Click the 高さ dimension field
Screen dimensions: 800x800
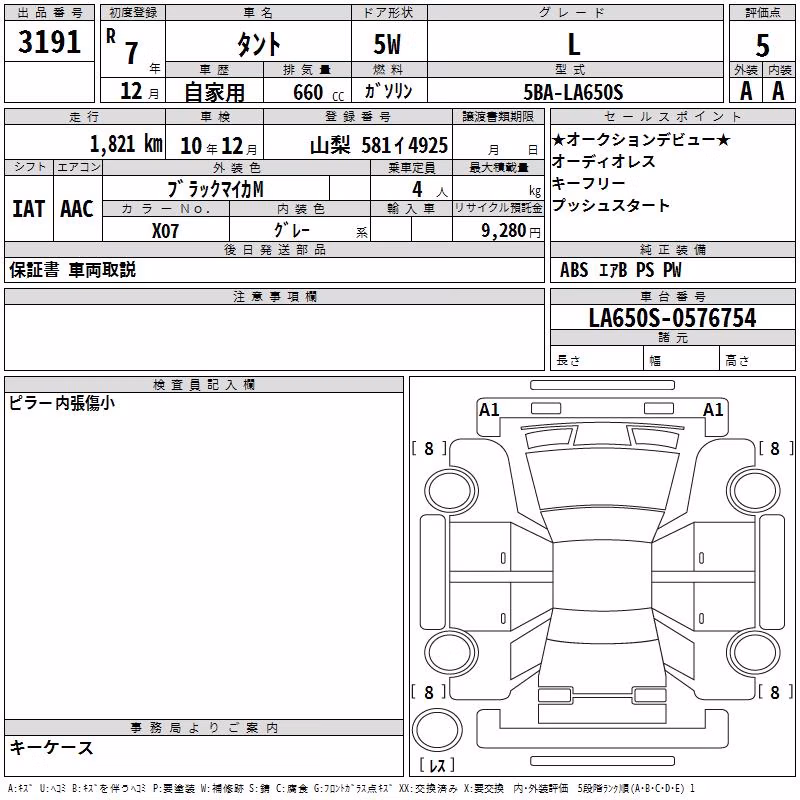pos(758,360)
